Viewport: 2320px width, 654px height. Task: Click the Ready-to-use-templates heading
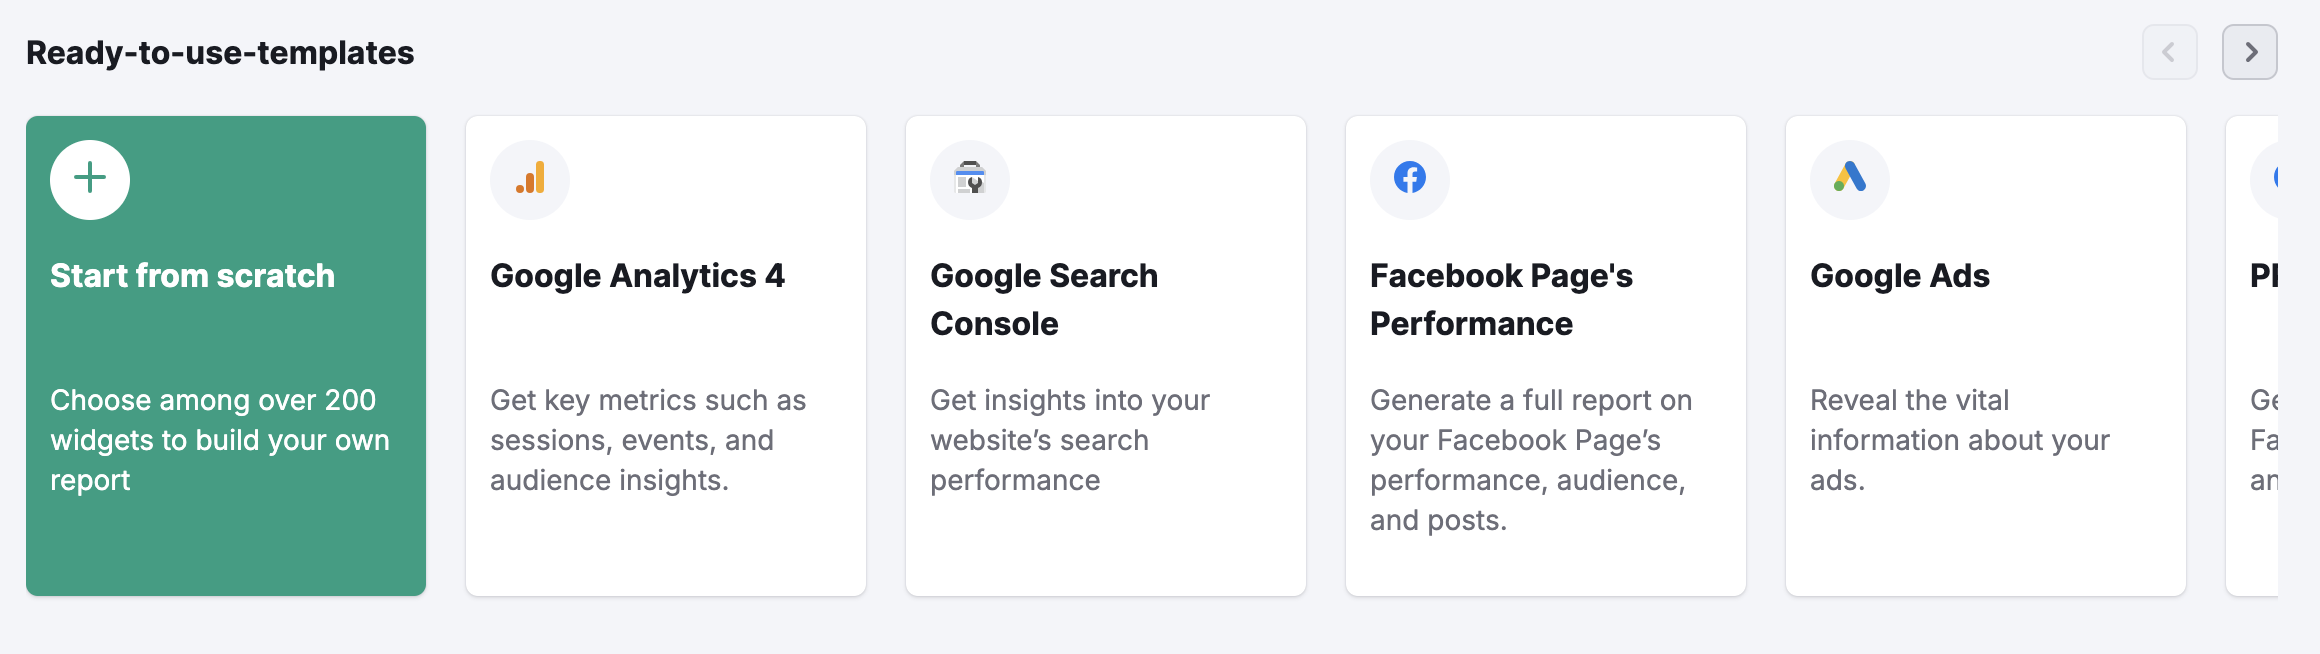[x=219, y=52]
